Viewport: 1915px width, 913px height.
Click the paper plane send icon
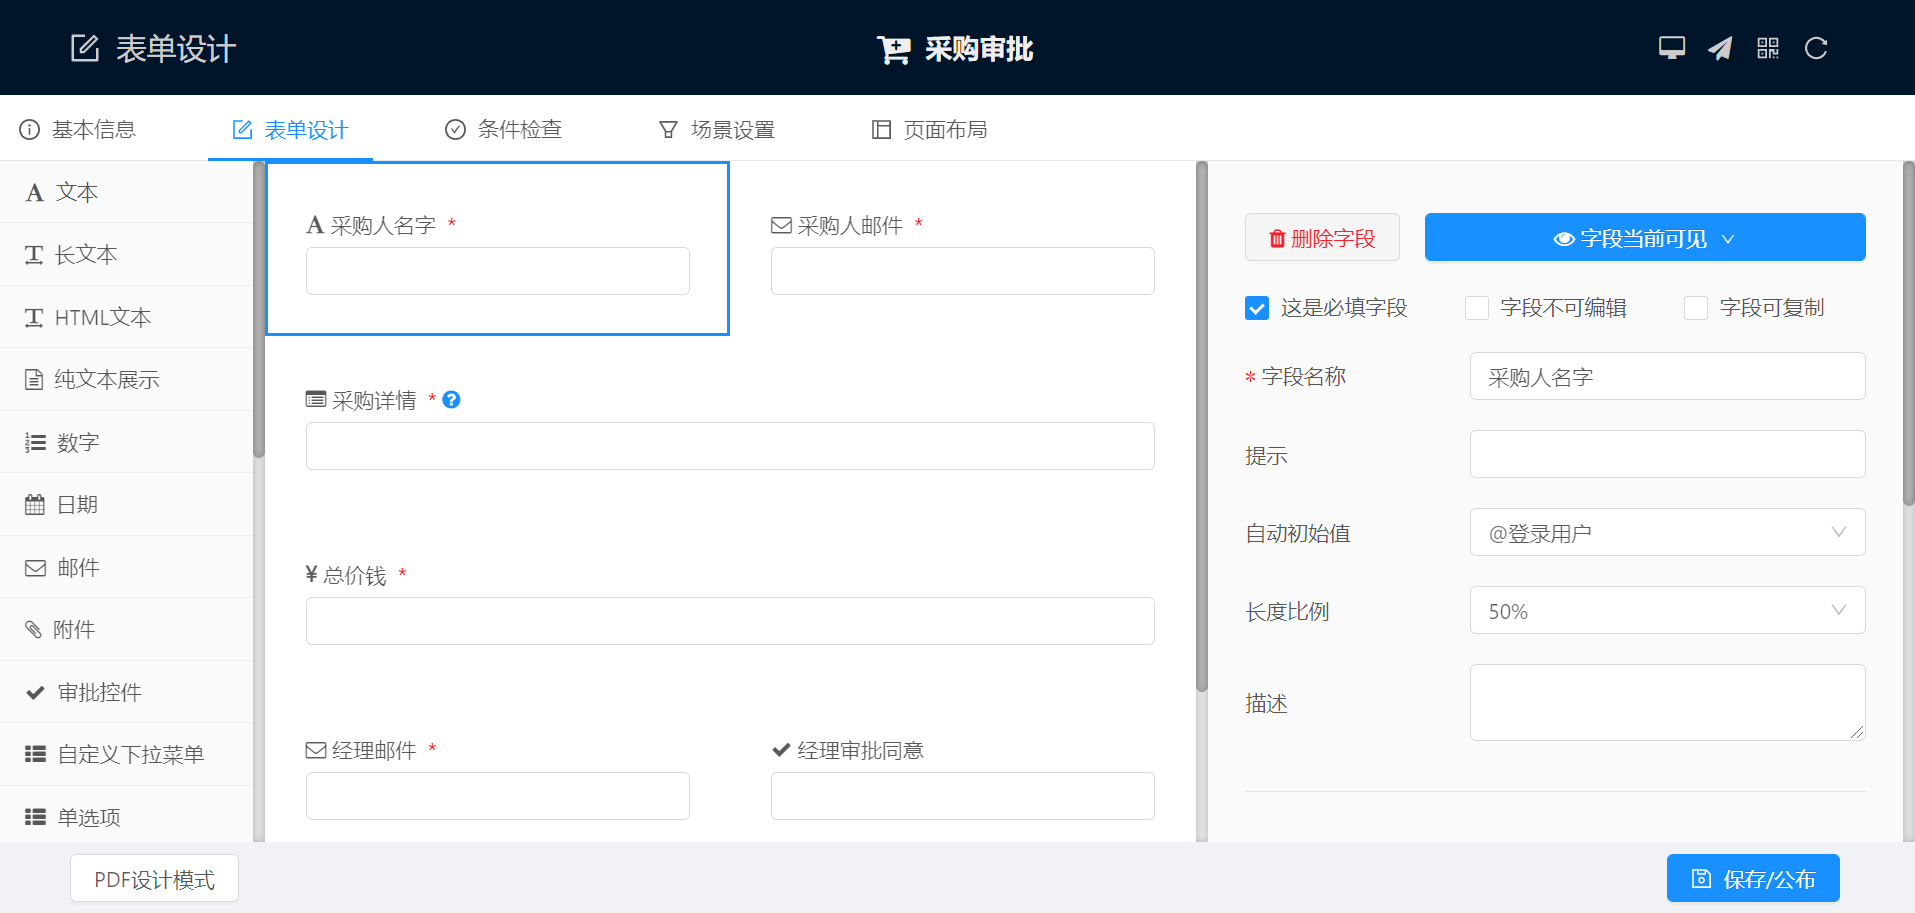(x=1720, y=48)
